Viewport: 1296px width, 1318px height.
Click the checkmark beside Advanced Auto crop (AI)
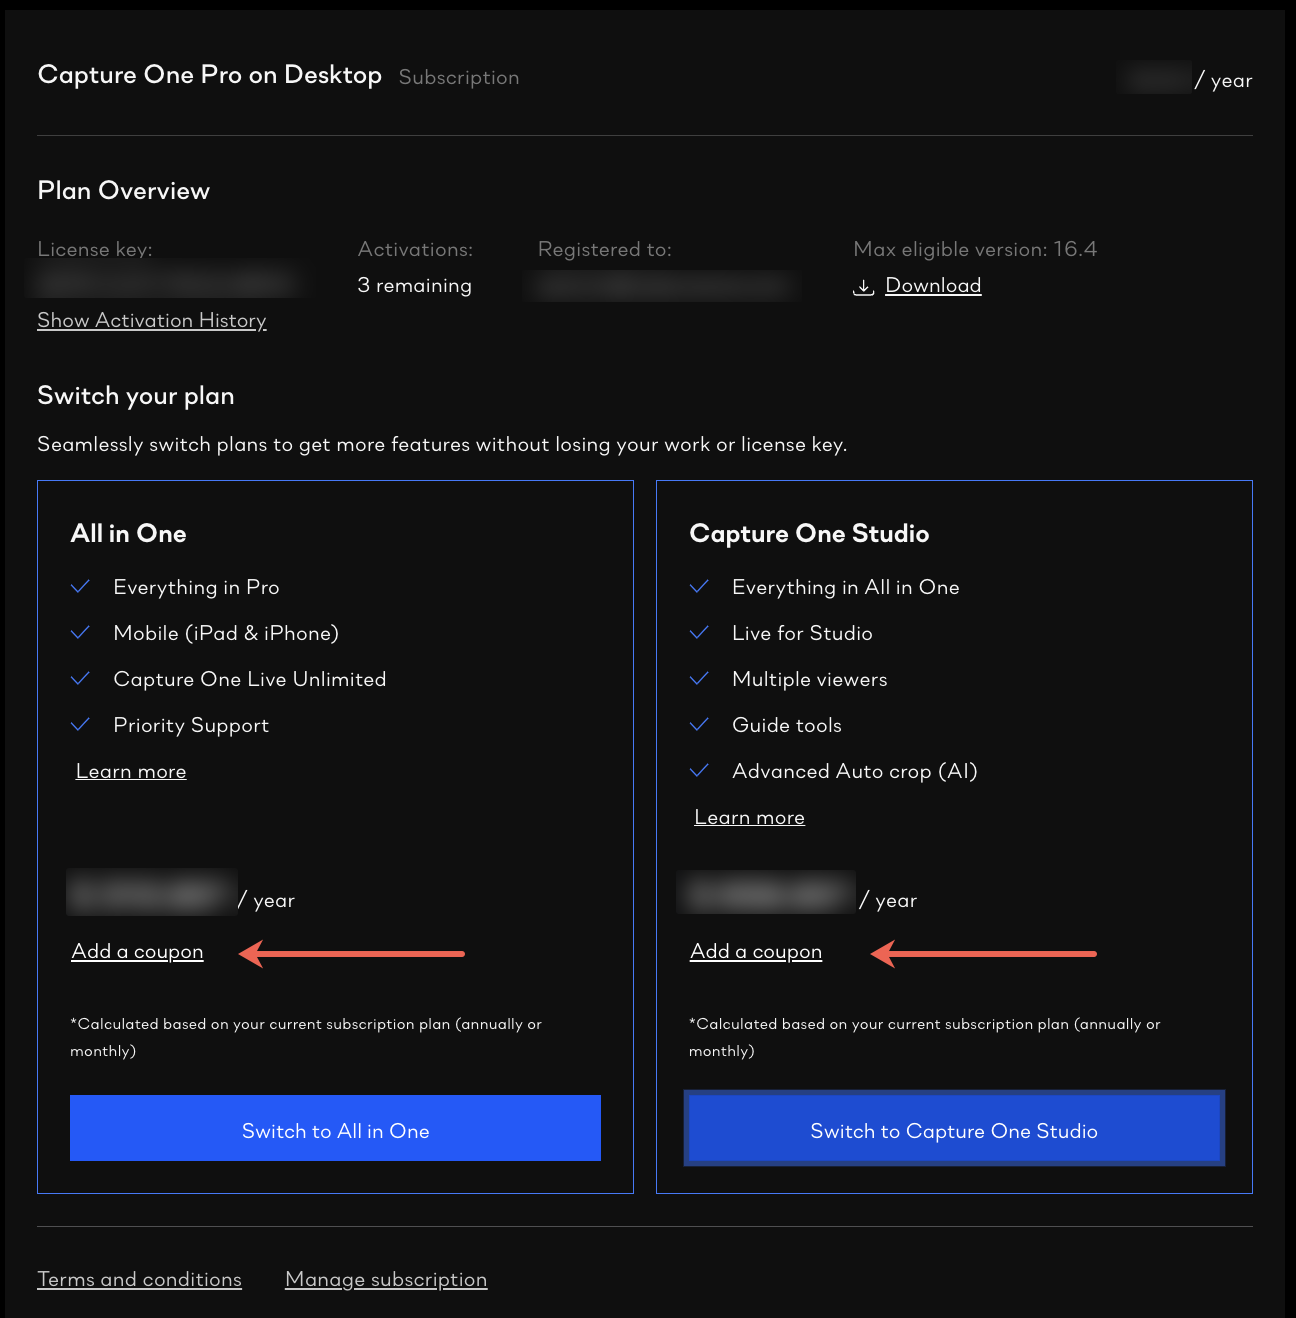700,770
